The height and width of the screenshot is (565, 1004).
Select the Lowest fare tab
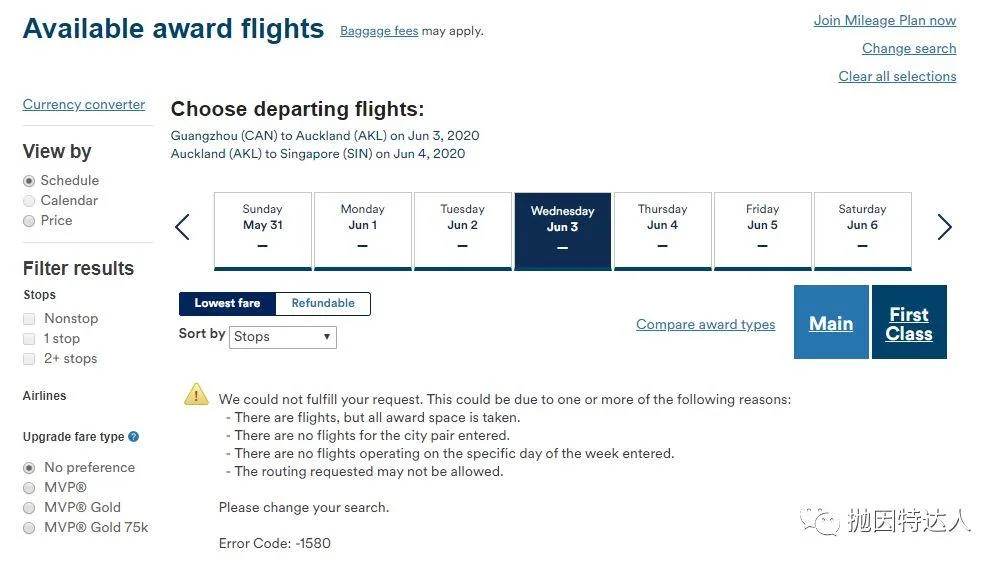[x=227, y=304]
